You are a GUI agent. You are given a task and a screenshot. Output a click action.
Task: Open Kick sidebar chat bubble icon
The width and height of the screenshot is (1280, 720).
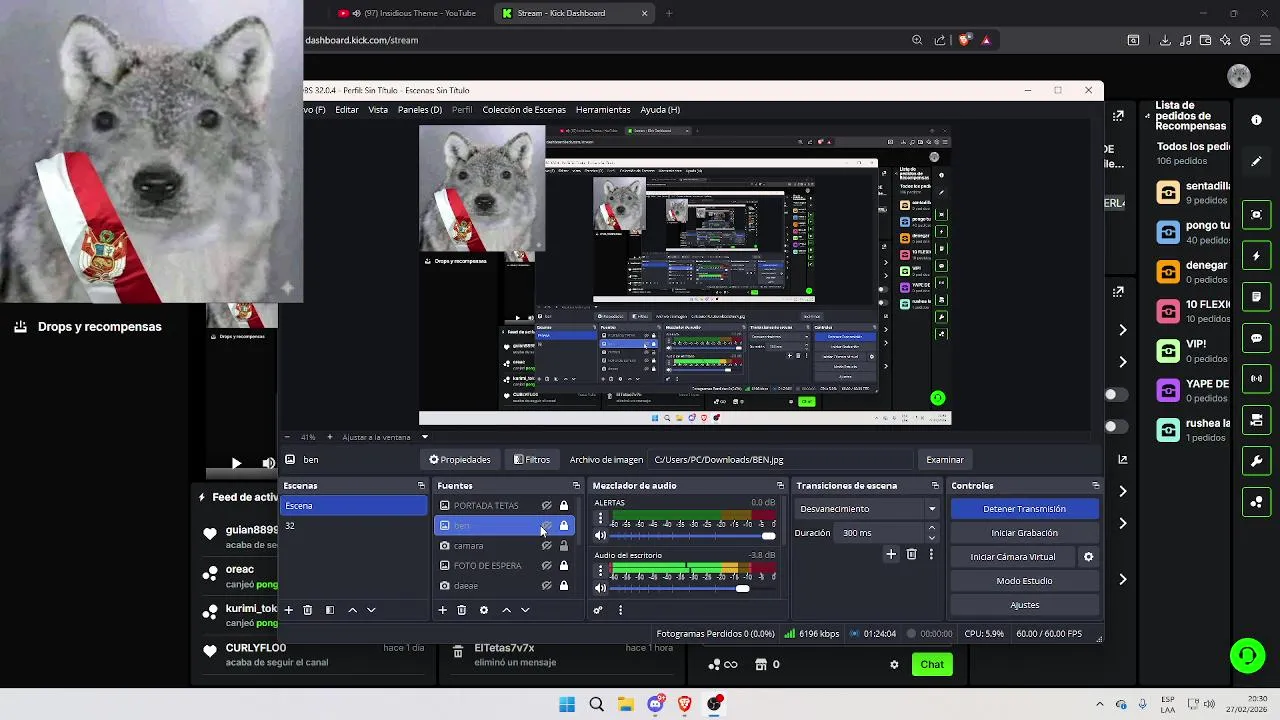(1257, 338)
